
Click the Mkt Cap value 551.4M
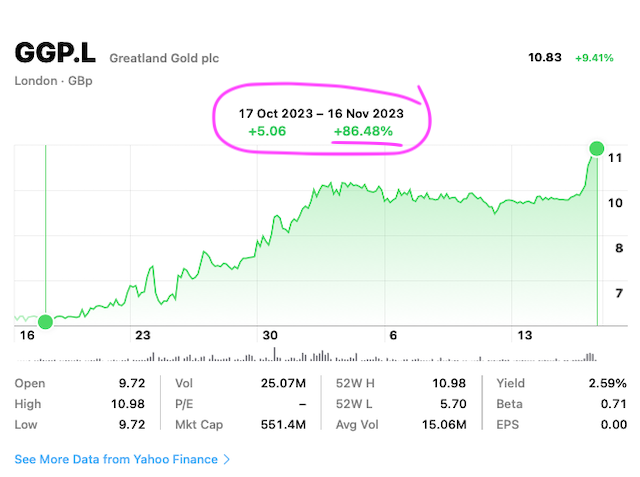(283, 425)
